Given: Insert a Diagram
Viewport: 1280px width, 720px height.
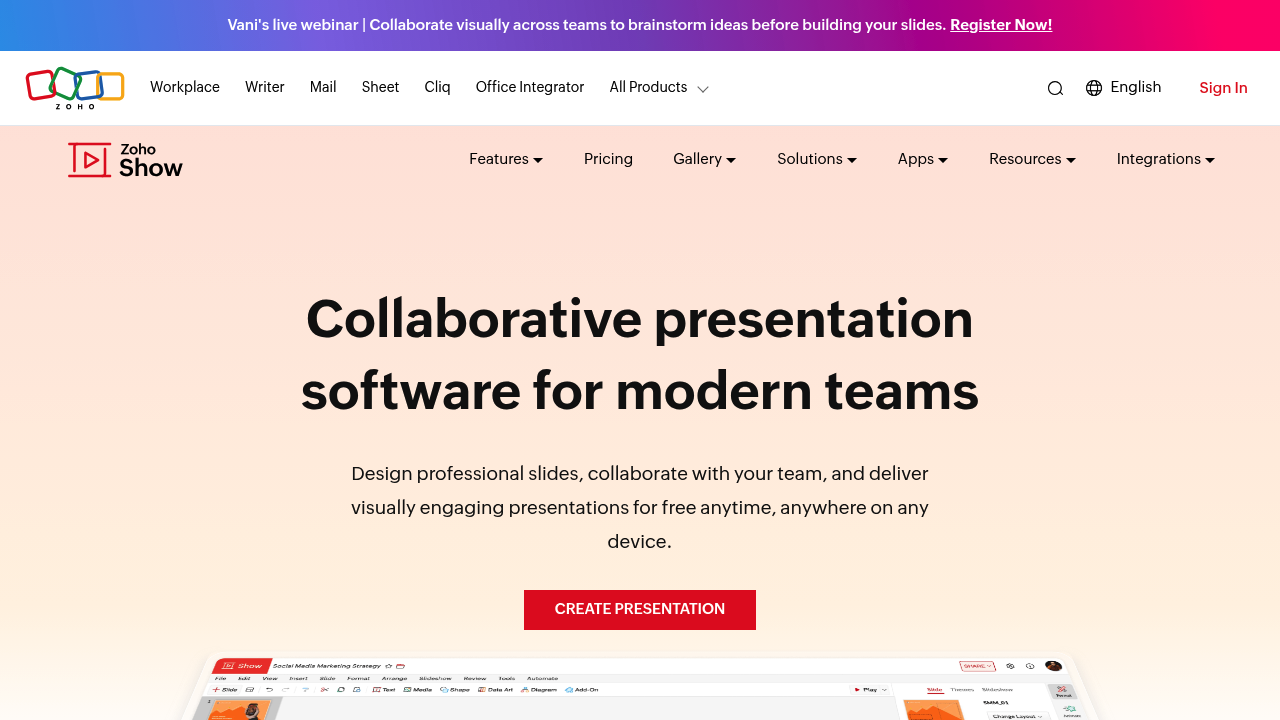Looking at the screenshot, I should [x=540, y=689].
